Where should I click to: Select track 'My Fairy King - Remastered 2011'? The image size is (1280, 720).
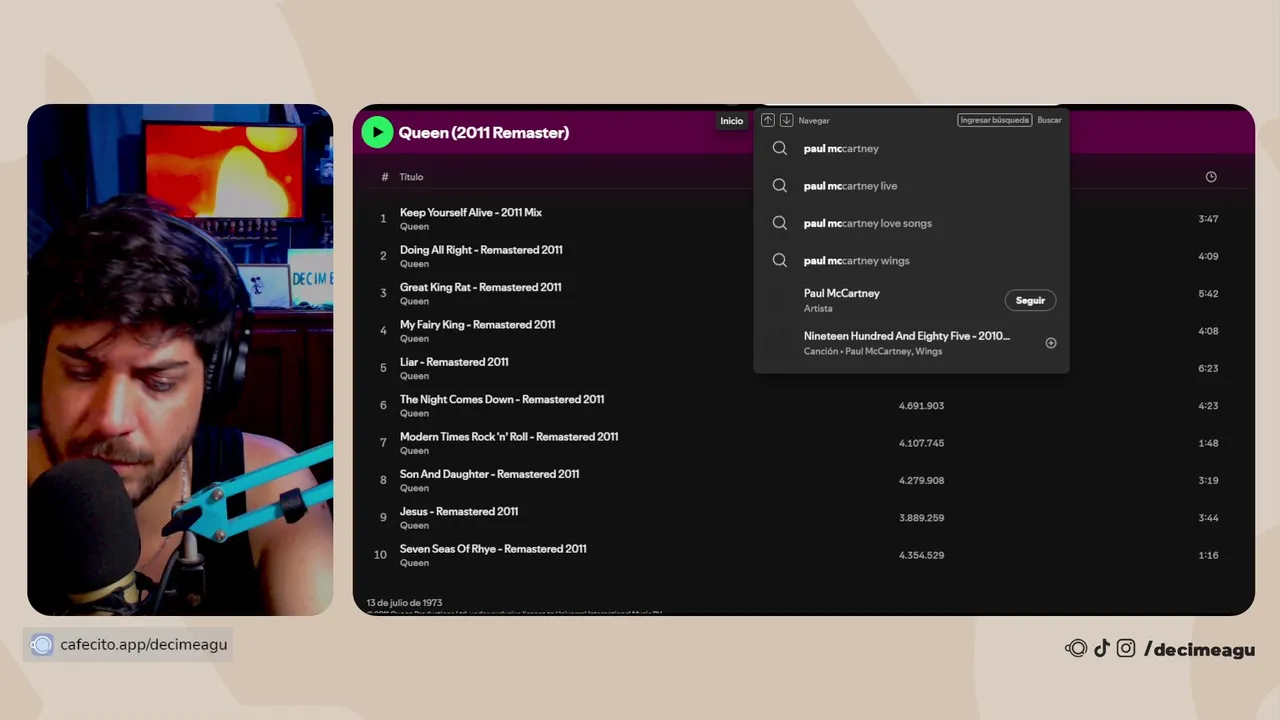coord(477,324)
